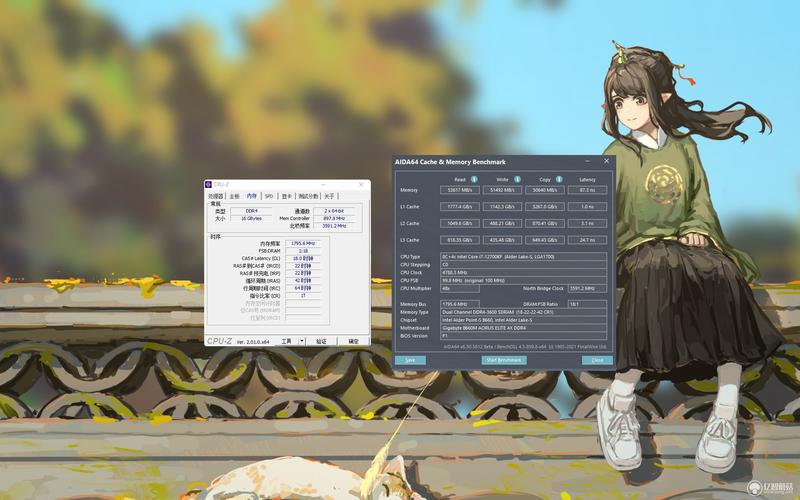The width and height of the screenshot is (800, 500).
Task: Click the CPU-Z title bar app icon
Action: (209, 185)
